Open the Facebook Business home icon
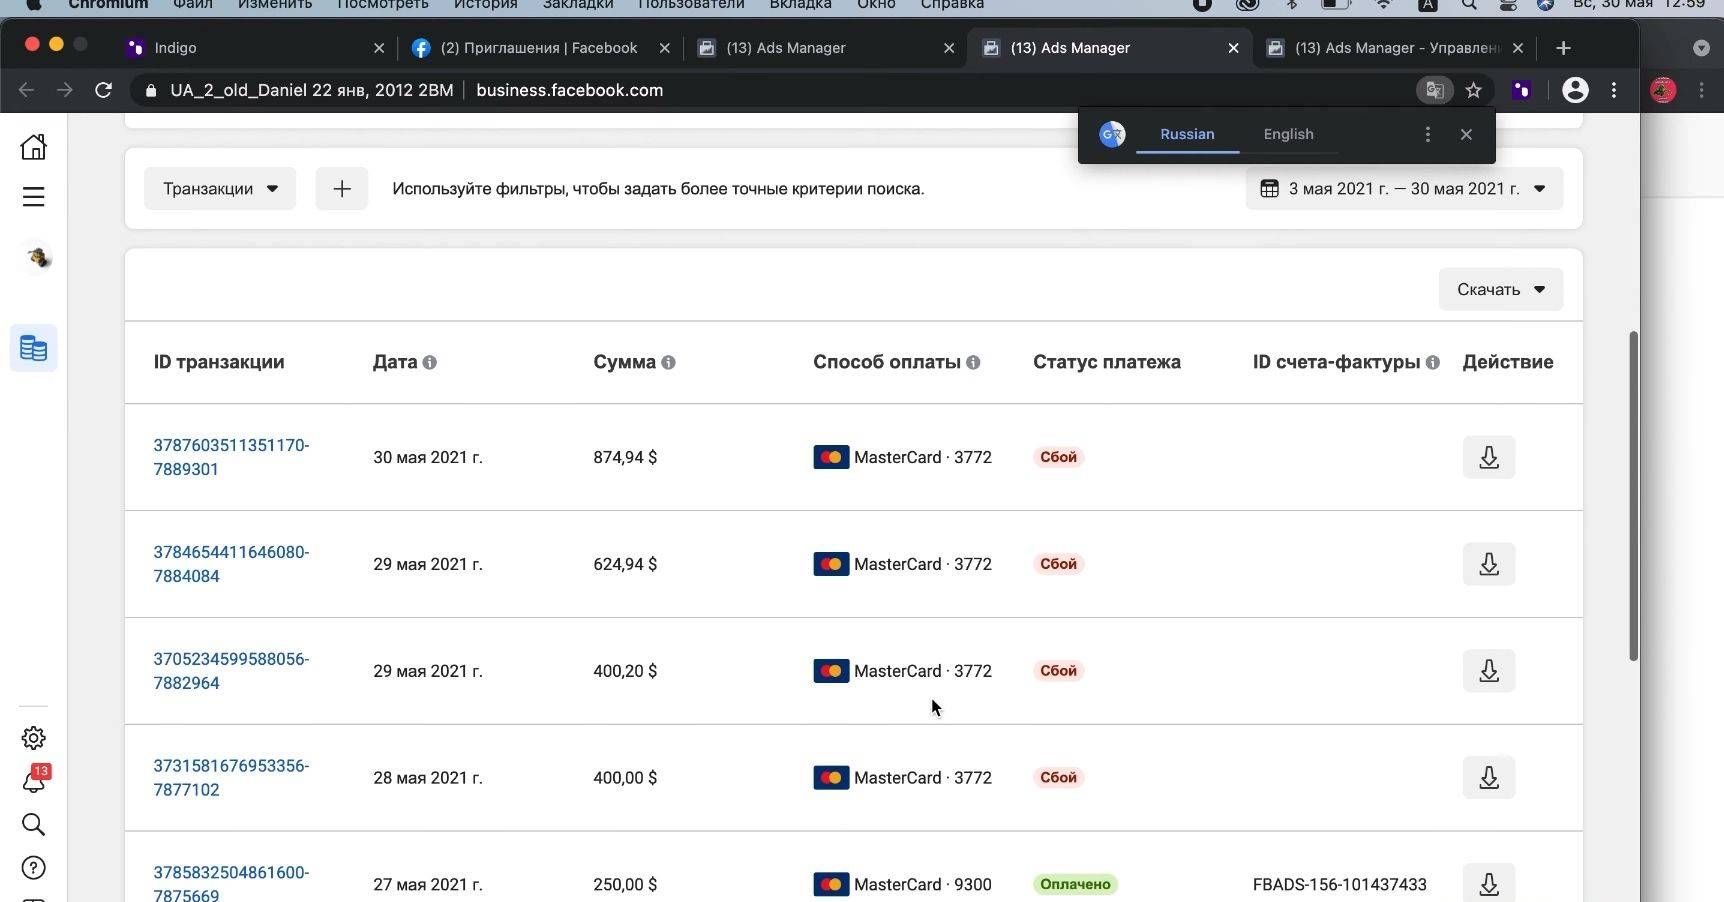Viewport: 1724px width, 902px height. coord(33,147)
